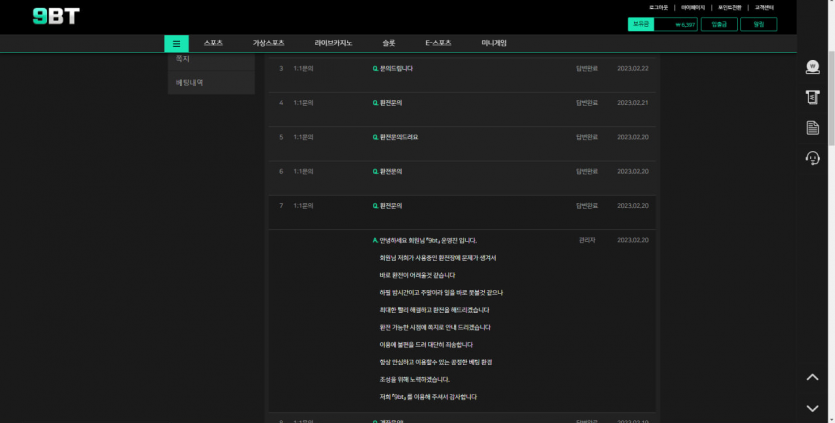The width and height of the screenshot is (835, 423).
Task: Click the cash withdrawal icon in sidebar
Action: 812,97
